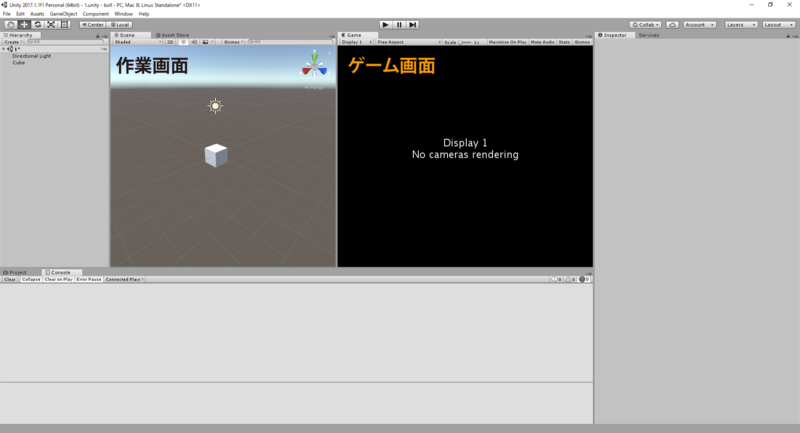
Task: Select the Rect transform tool
Action: 64,24
